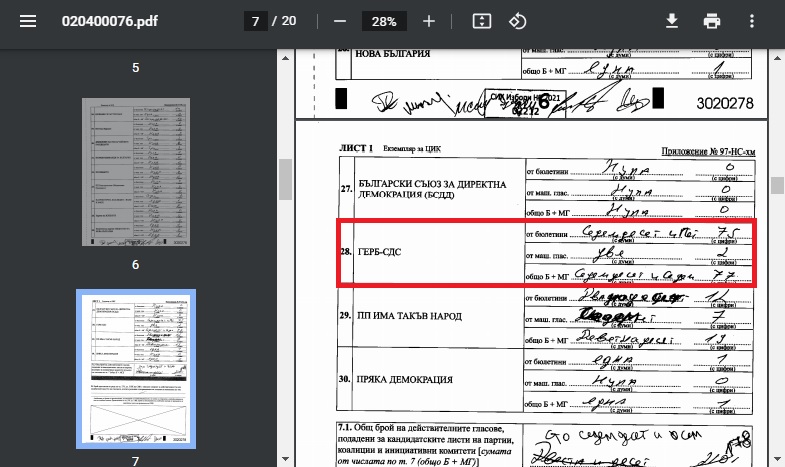Click the ПРЯКА ДЕМОКРАЦИЯ label
Viewport: 785px width, 467px height.
click(405, 379)
